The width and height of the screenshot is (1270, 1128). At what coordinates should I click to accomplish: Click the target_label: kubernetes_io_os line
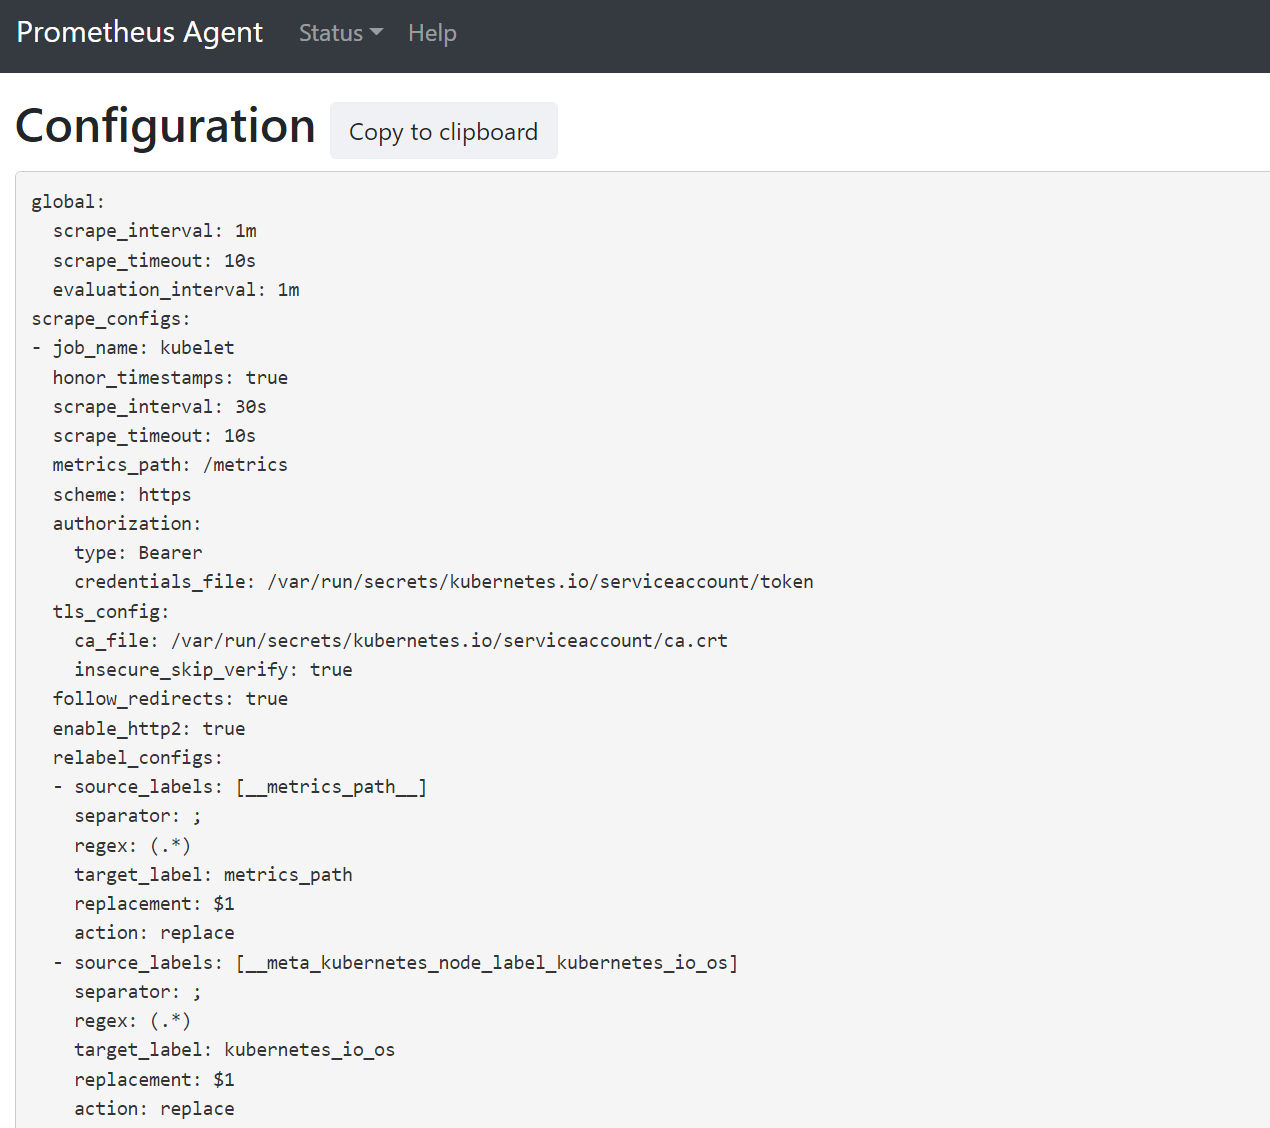234,1050
